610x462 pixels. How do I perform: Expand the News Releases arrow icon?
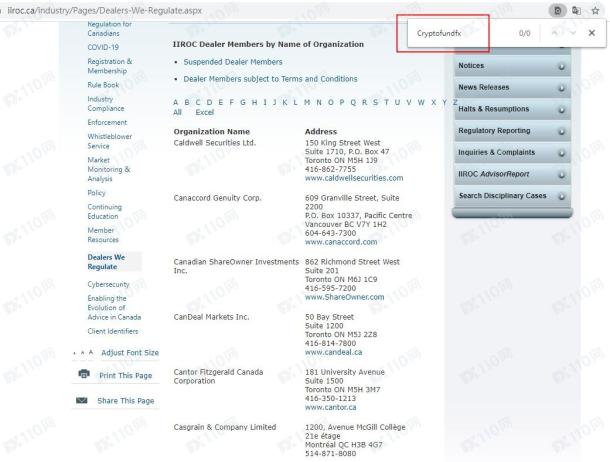561,88
